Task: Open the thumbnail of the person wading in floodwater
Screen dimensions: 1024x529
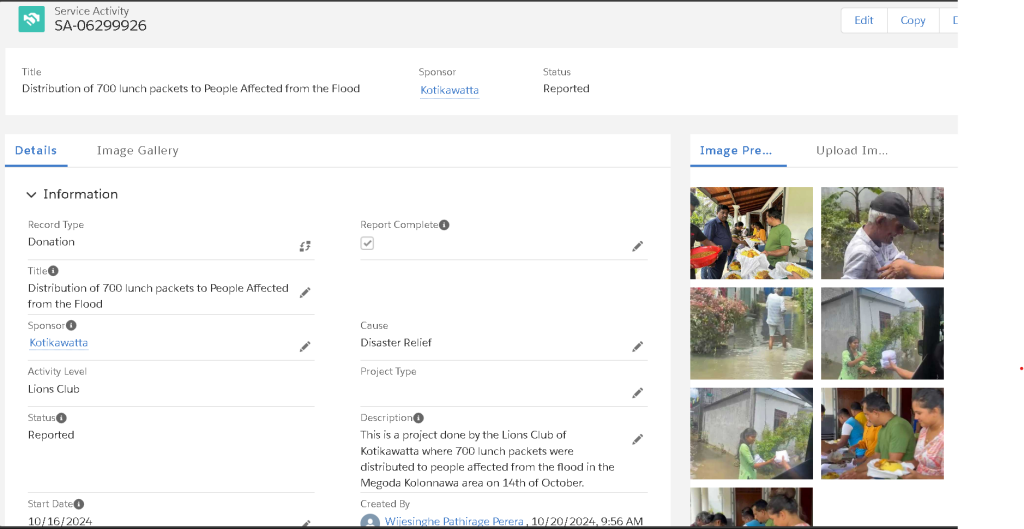Action: tap(752, 333)
